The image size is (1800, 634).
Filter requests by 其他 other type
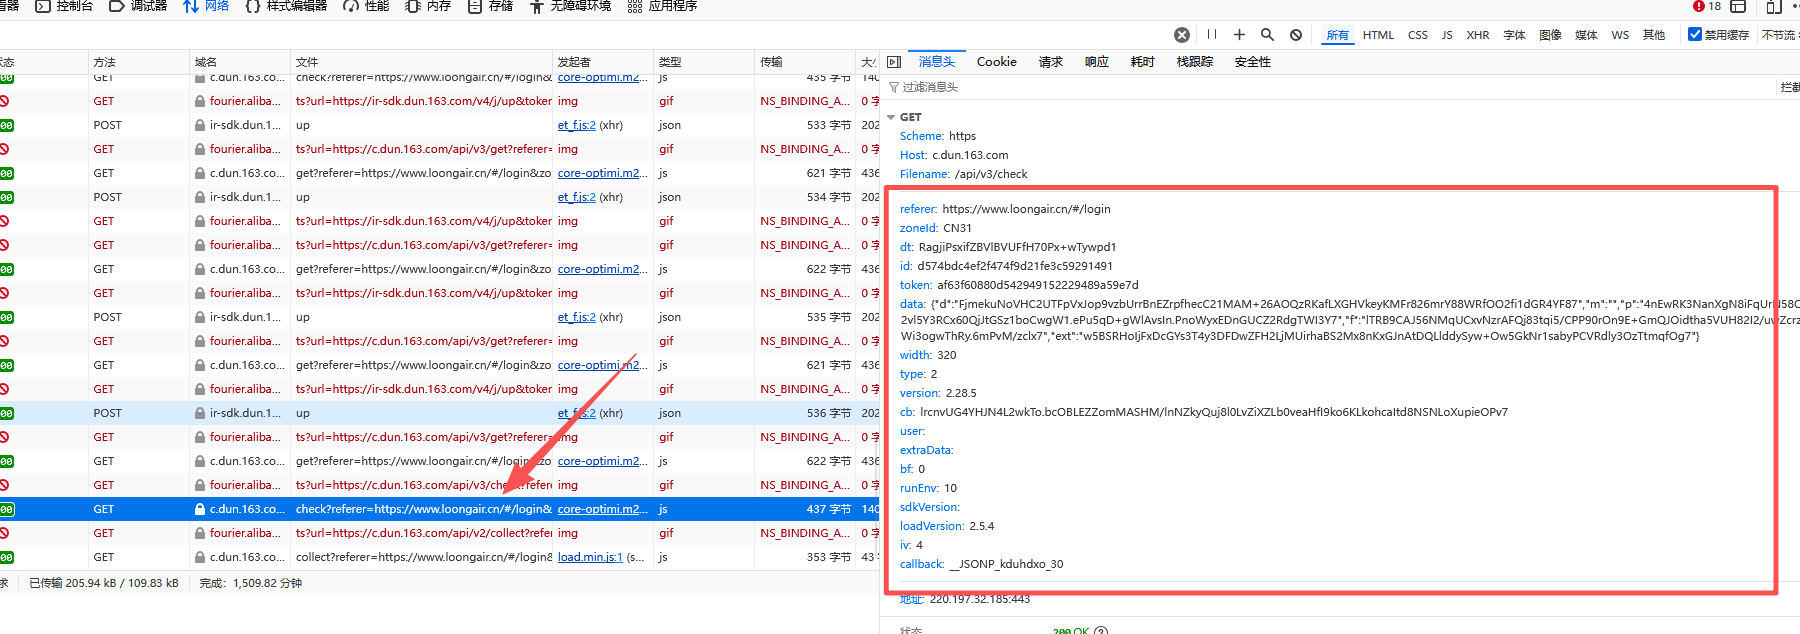tap(1654, 35)
